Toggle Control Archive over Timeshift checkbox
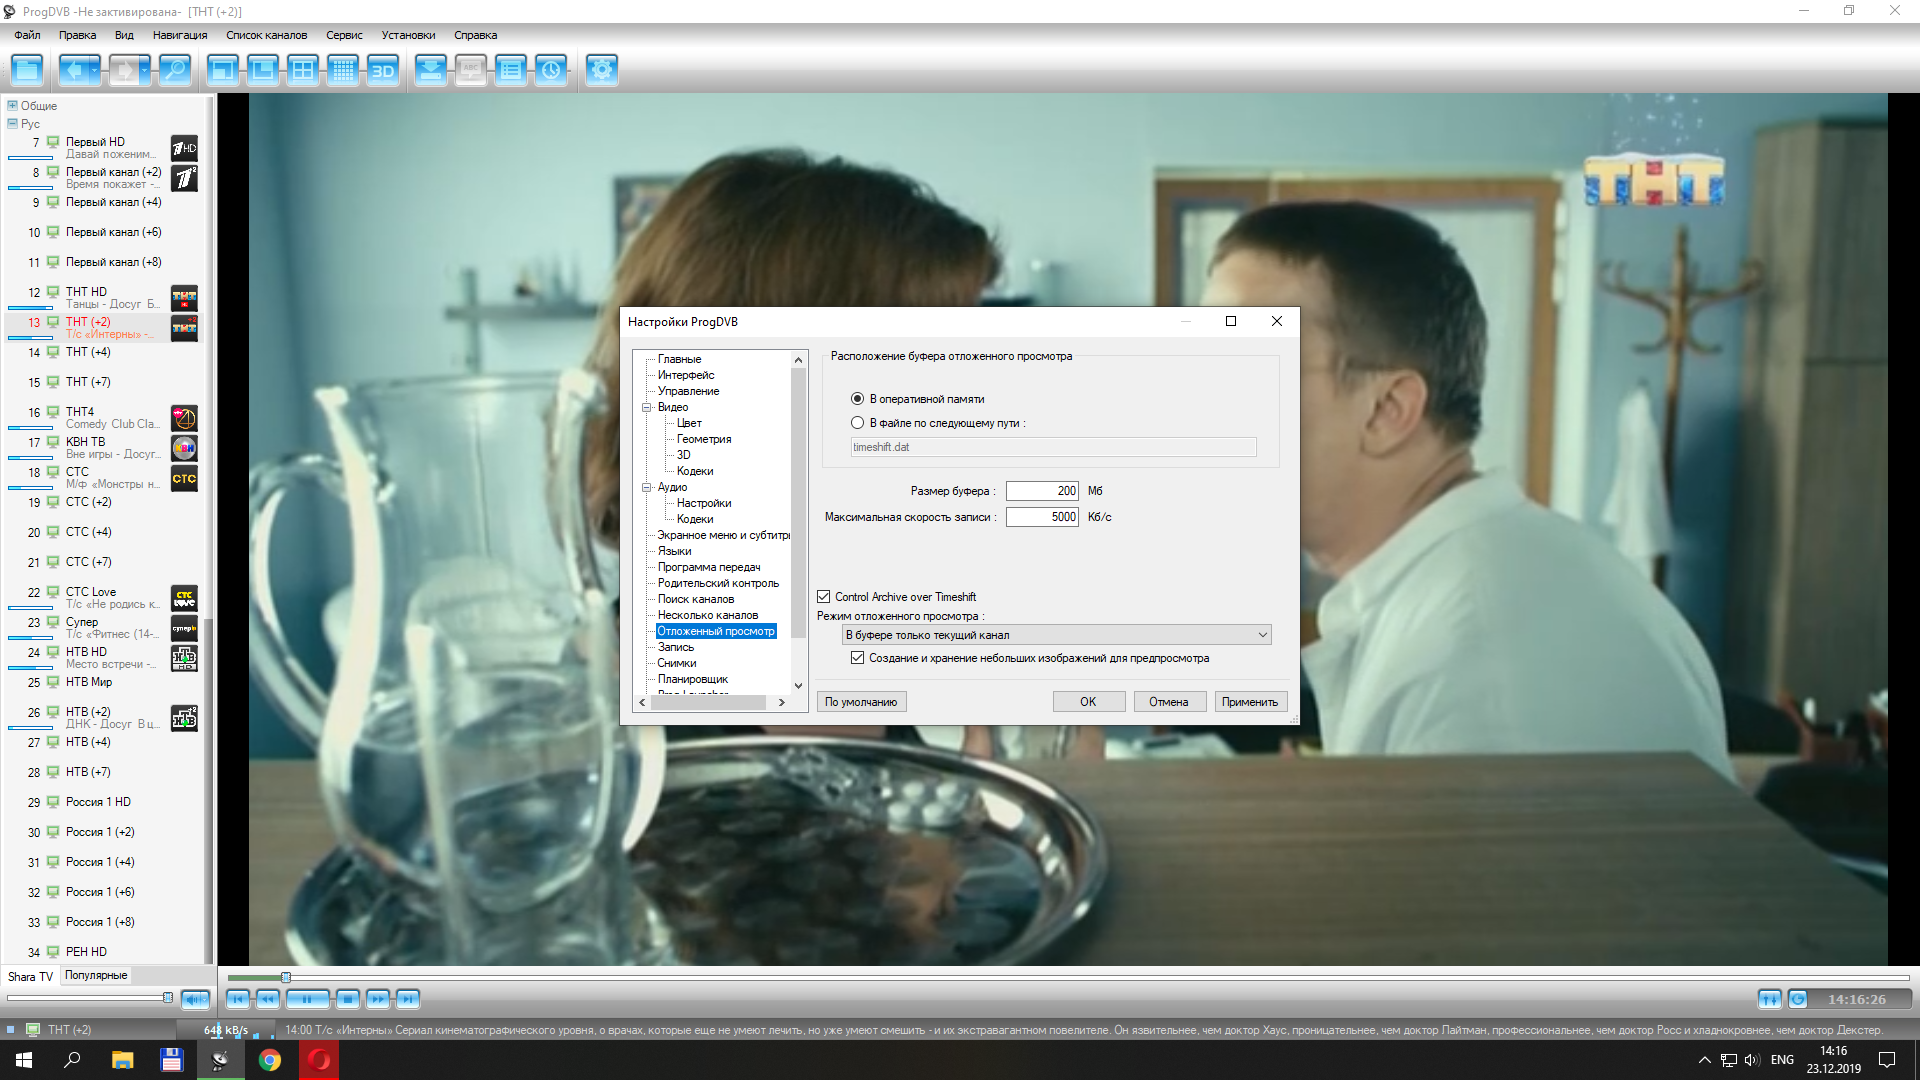Screen dimensions: 1920x1080 [824, 597]
